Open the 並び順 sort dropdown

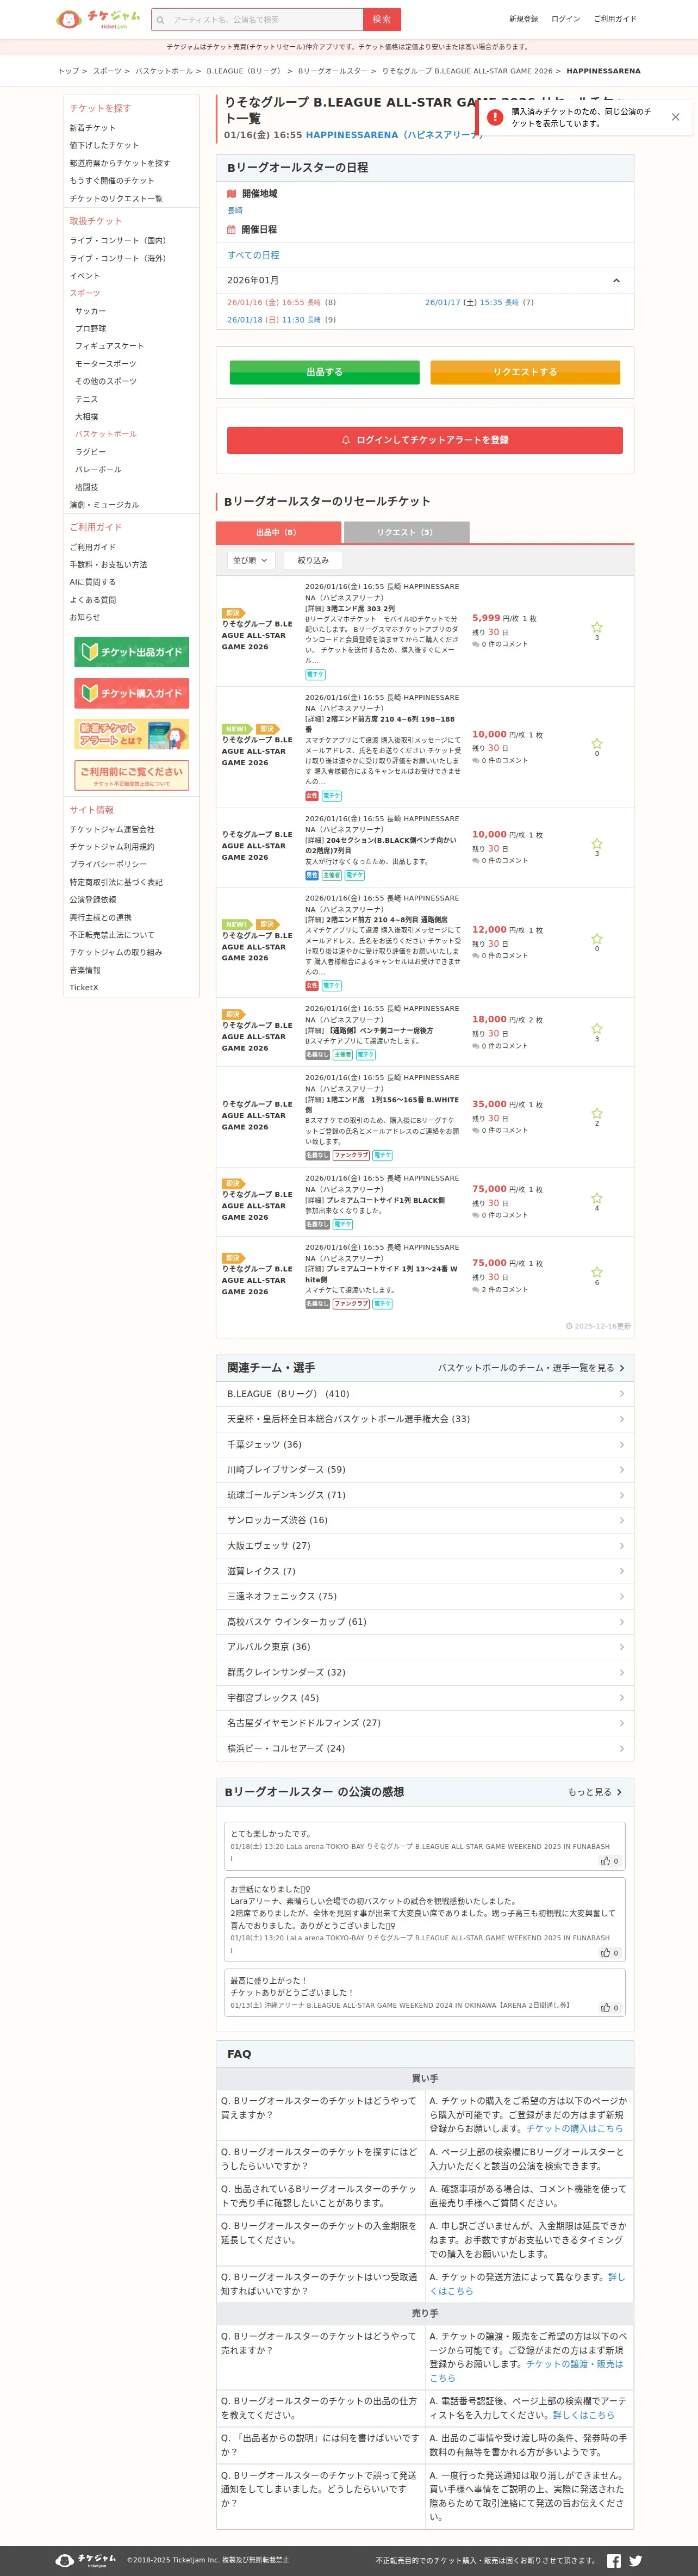click(x=250, y=560)
